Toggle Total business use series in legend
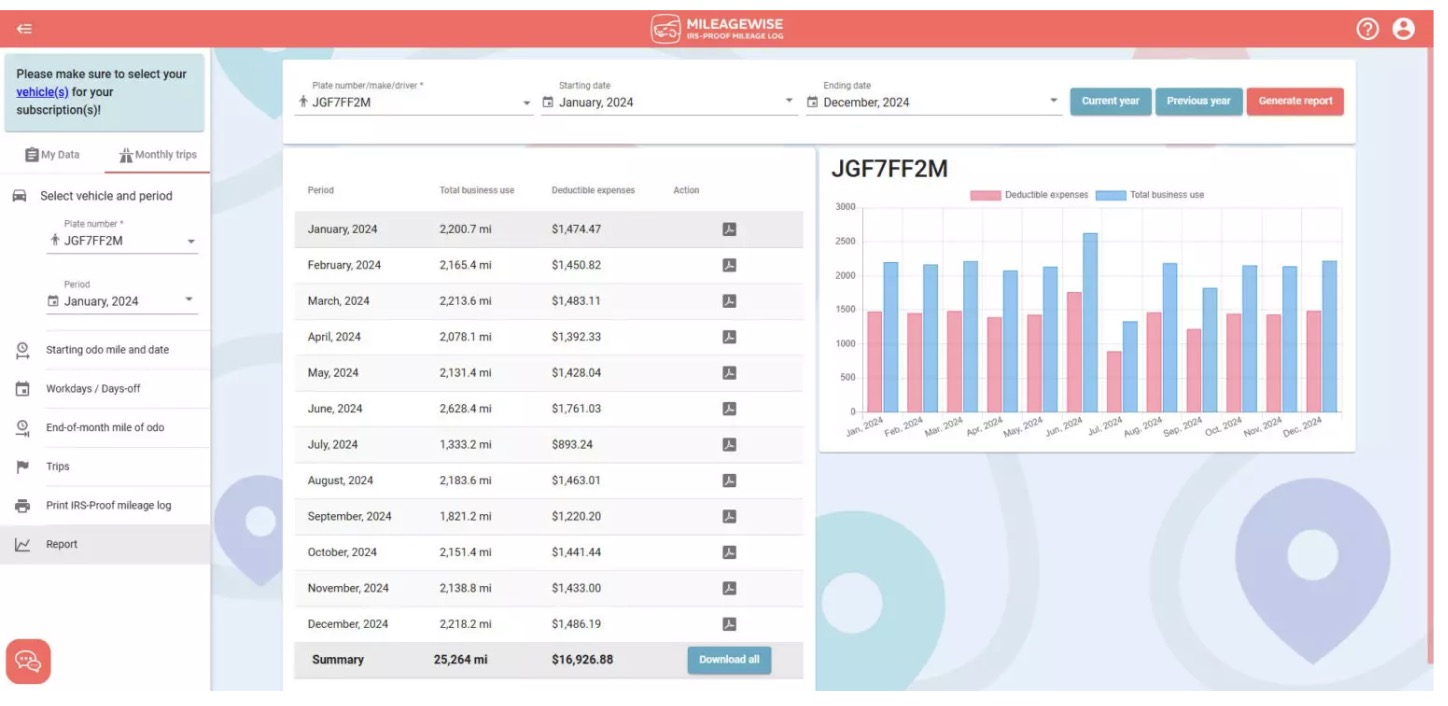This screenshot has height=706, width=1448. tap(1150, 195)
